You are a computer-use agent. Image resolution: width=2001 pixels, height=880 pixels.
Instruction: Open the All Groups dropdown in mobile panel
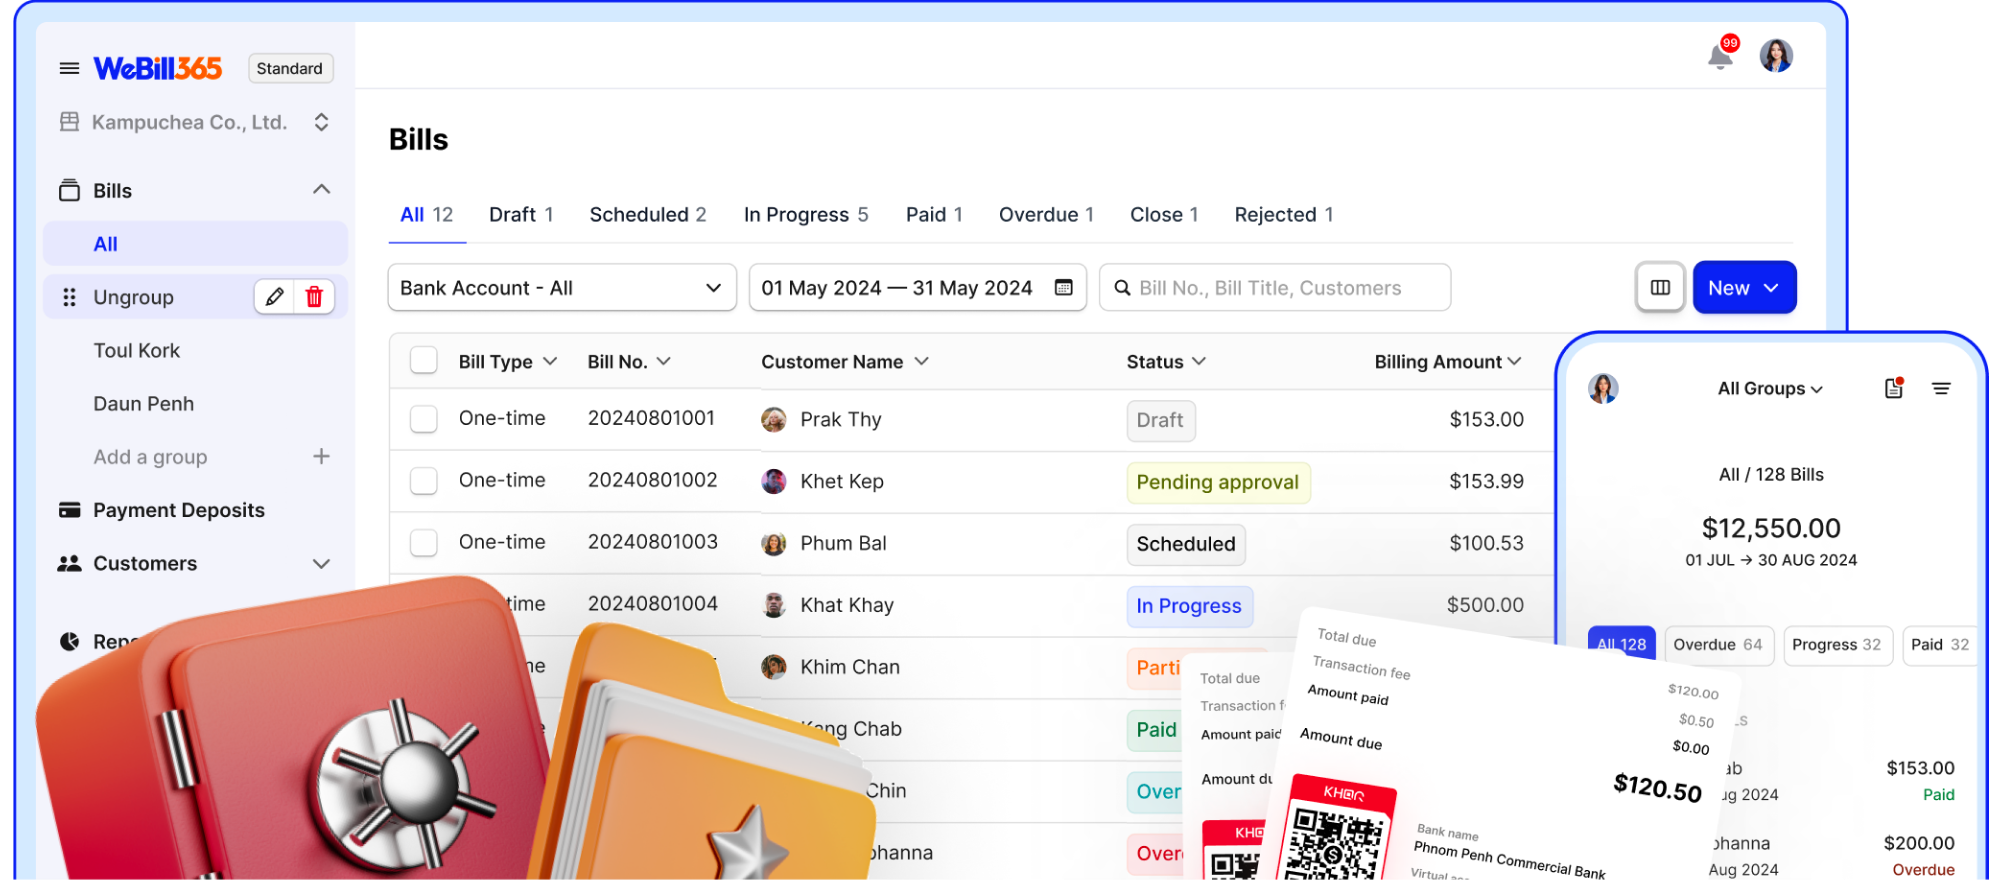(x=1770, y=388)
